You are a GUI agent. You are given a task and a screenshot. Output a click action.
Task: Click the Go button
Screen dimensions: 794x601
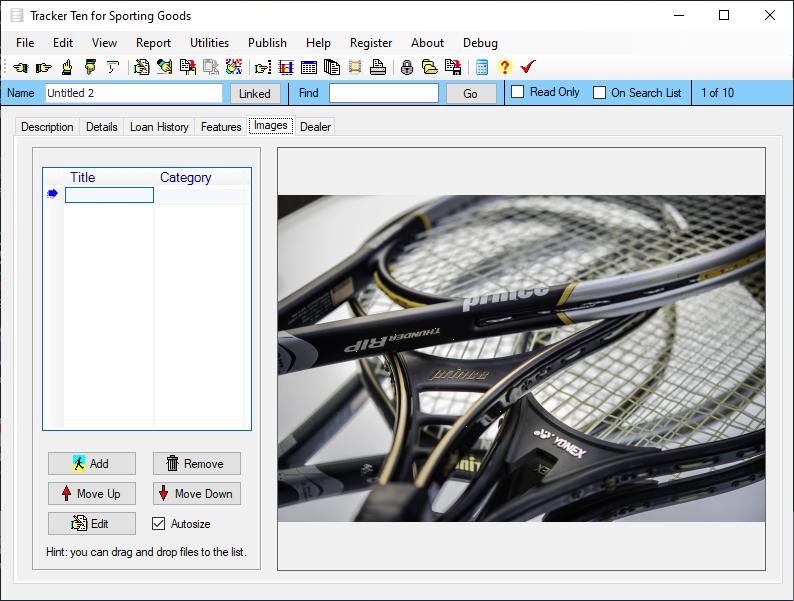[471, 94]
